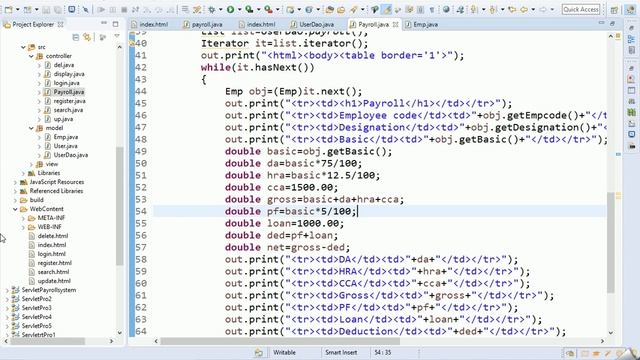Open the New wizard dropdown arrow
Viewport: 640px width, 360px height.
click(x=18, y=9)
